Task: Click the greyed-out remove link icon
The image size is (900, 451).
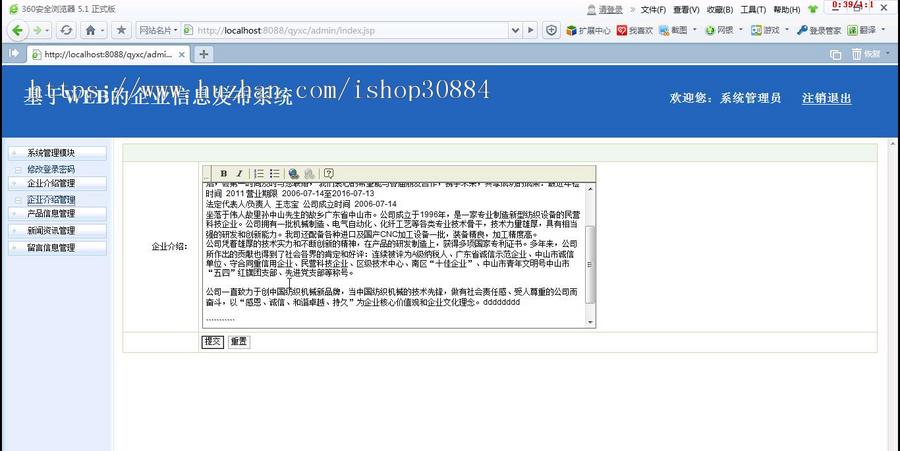Action: pyautogui.click(x=309, y=173)
